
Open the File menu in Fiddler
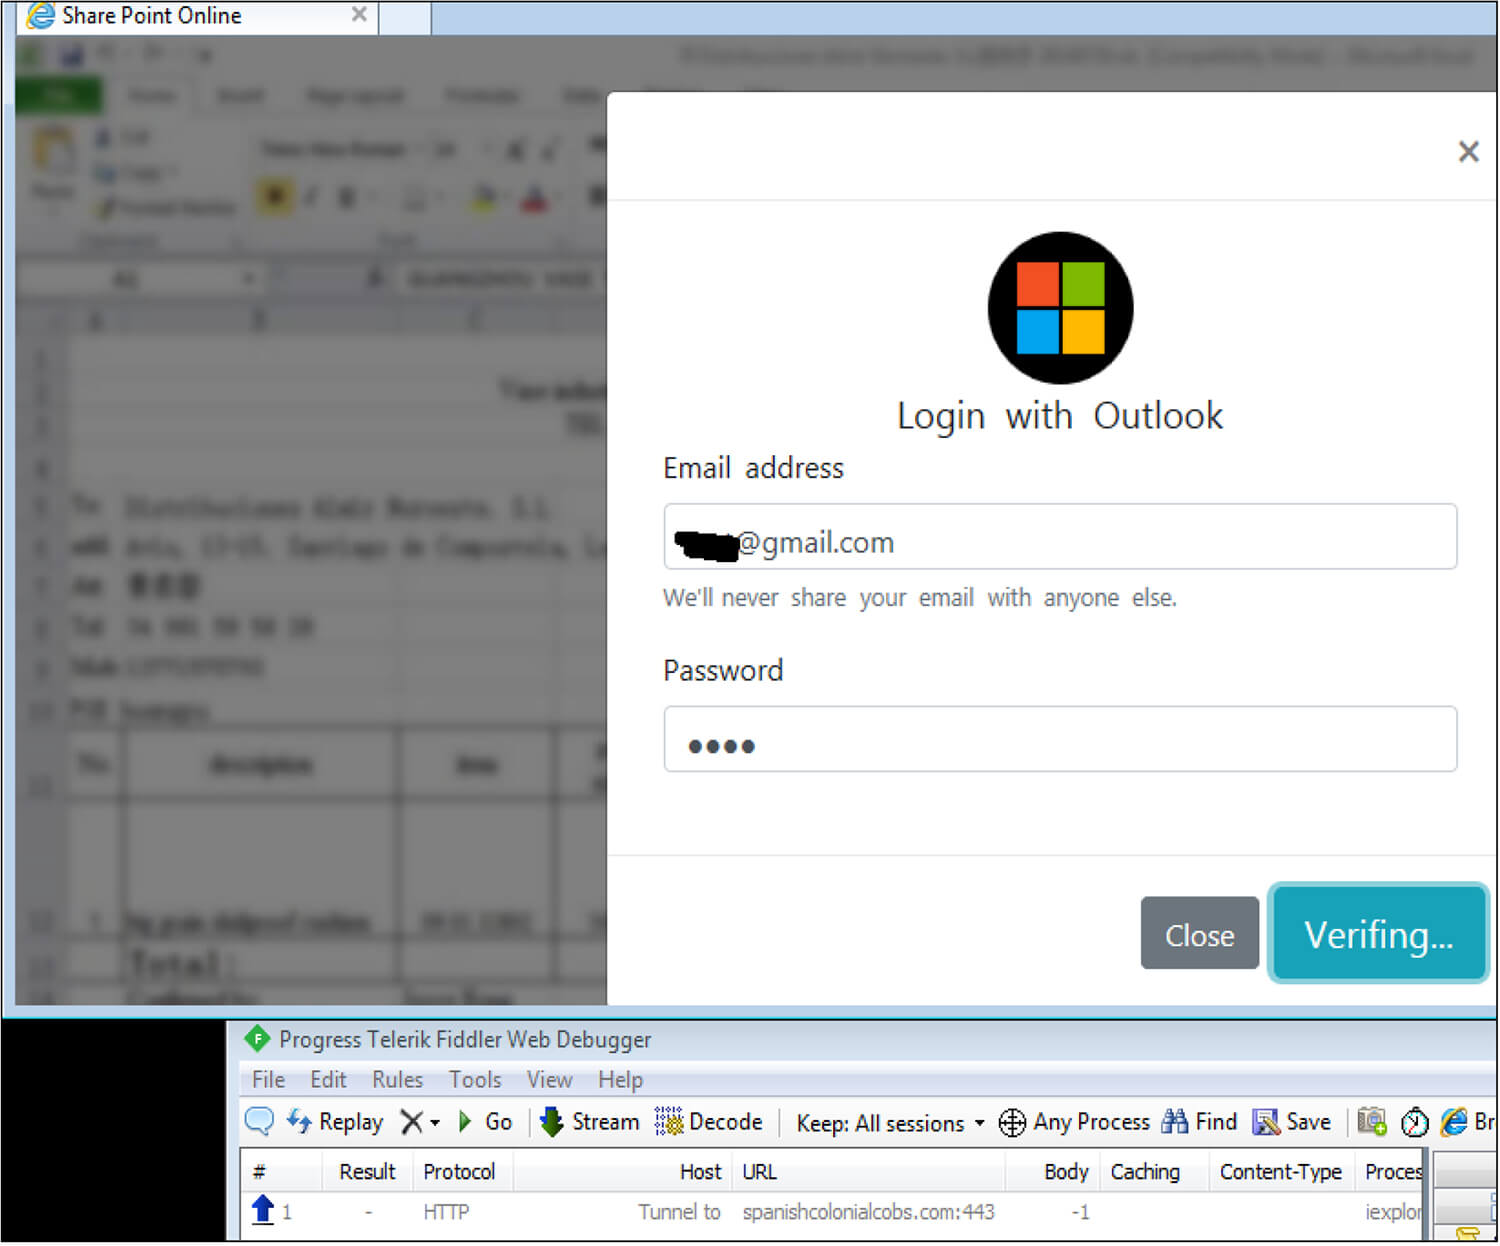268,1080
